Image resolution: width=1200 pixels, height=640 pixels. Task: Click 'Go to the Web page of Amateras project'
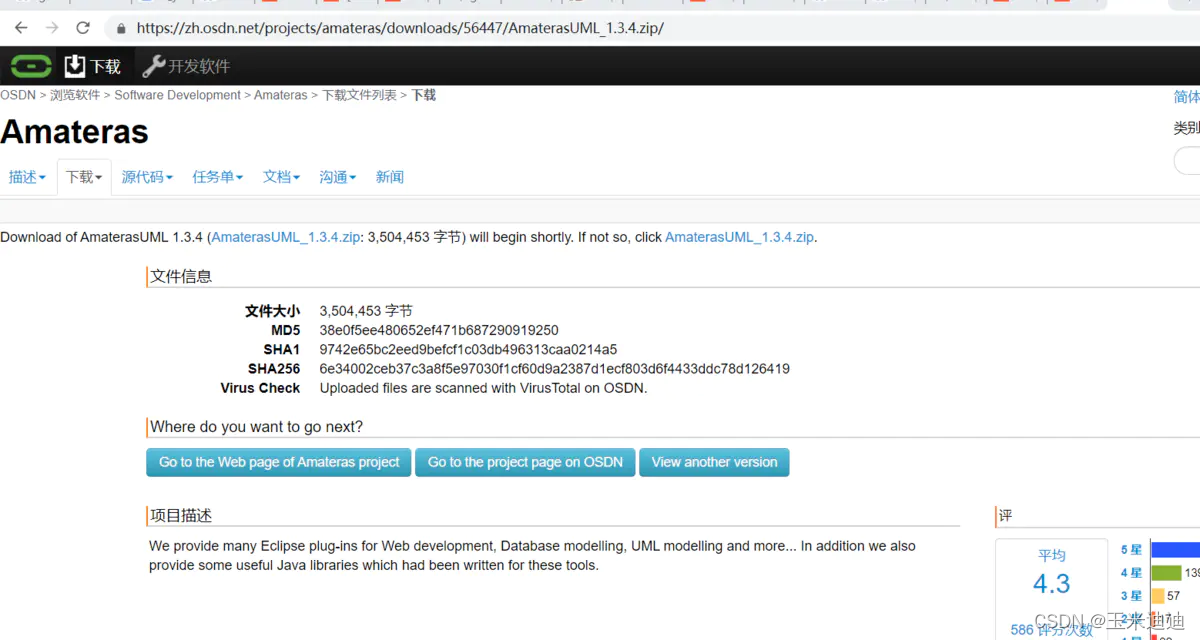pos(279,462)
